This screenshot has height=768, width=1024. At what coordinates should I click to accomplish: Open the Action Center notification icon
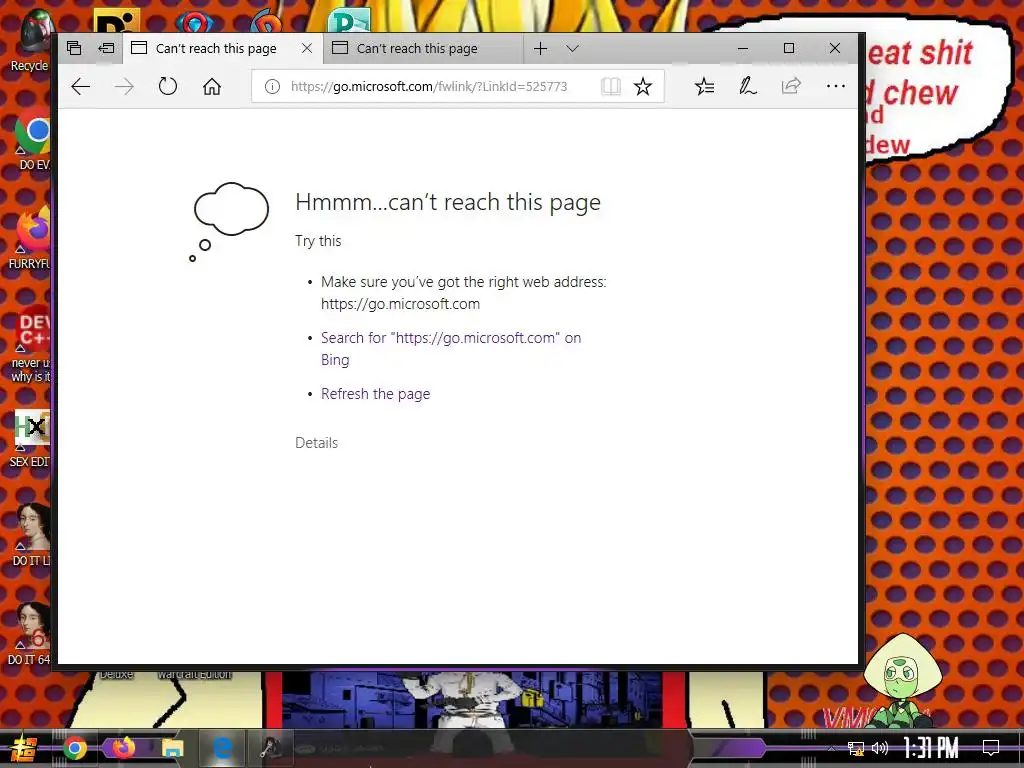(991, 748)
